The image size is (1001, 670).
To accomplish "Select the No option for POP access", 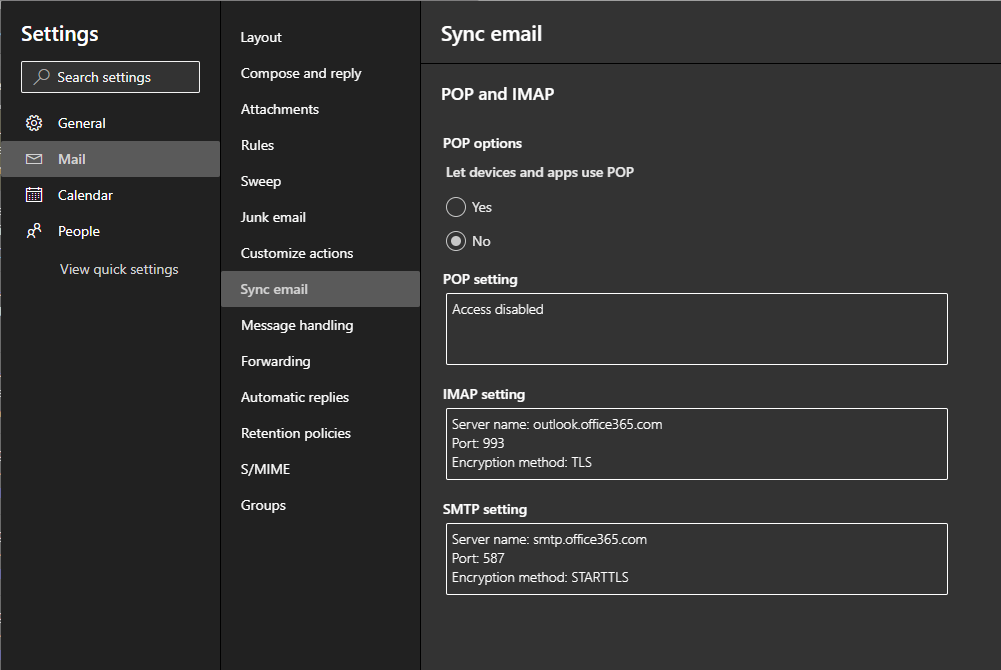I will pos(455,241).
